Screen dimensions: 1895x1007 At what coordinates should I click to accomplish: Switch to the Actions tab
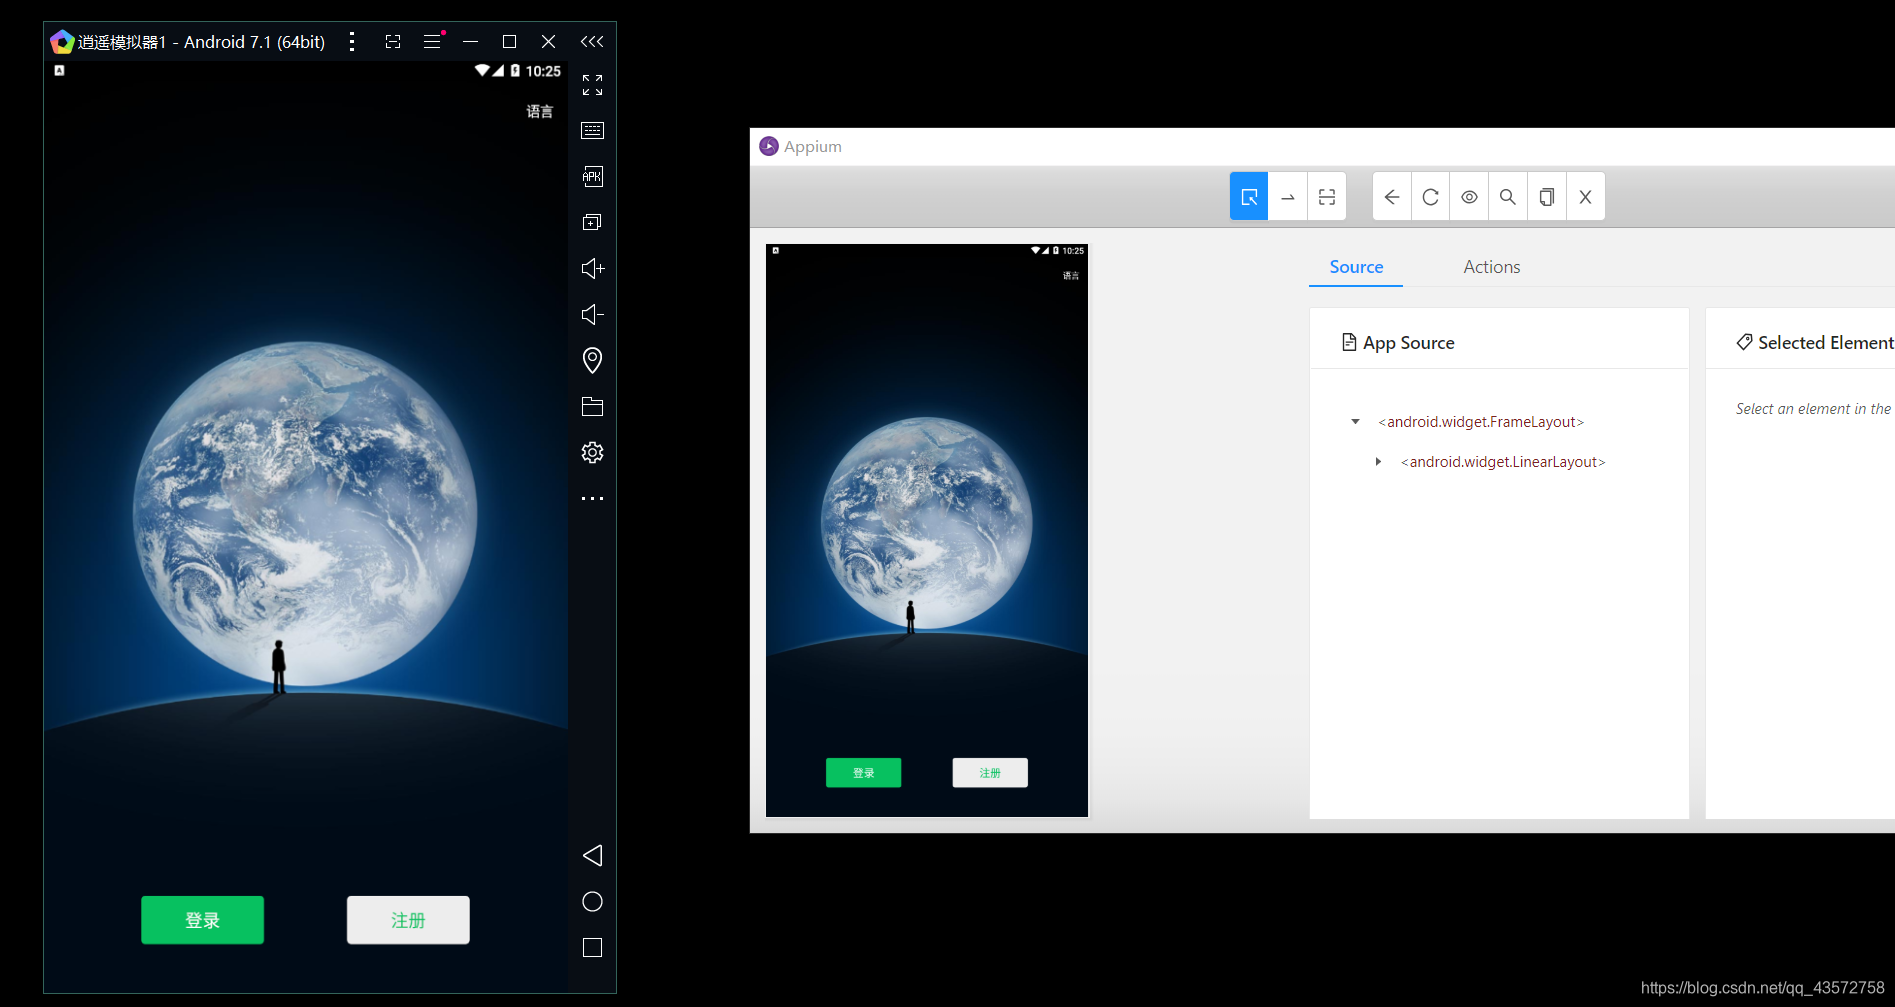[x=1492, y=267]
